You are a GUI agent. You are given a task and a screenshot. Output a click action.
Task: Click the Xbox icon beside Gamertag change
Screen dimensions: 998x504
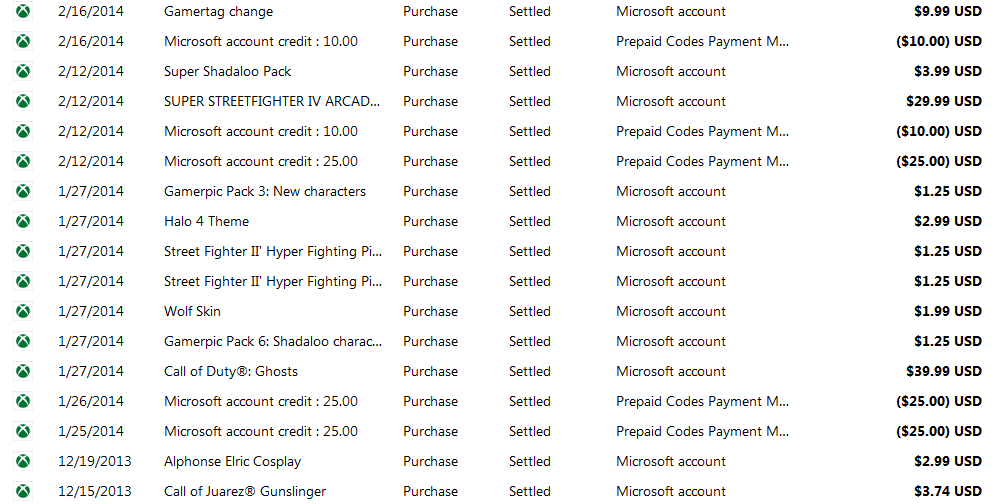(x=24, y=11)
